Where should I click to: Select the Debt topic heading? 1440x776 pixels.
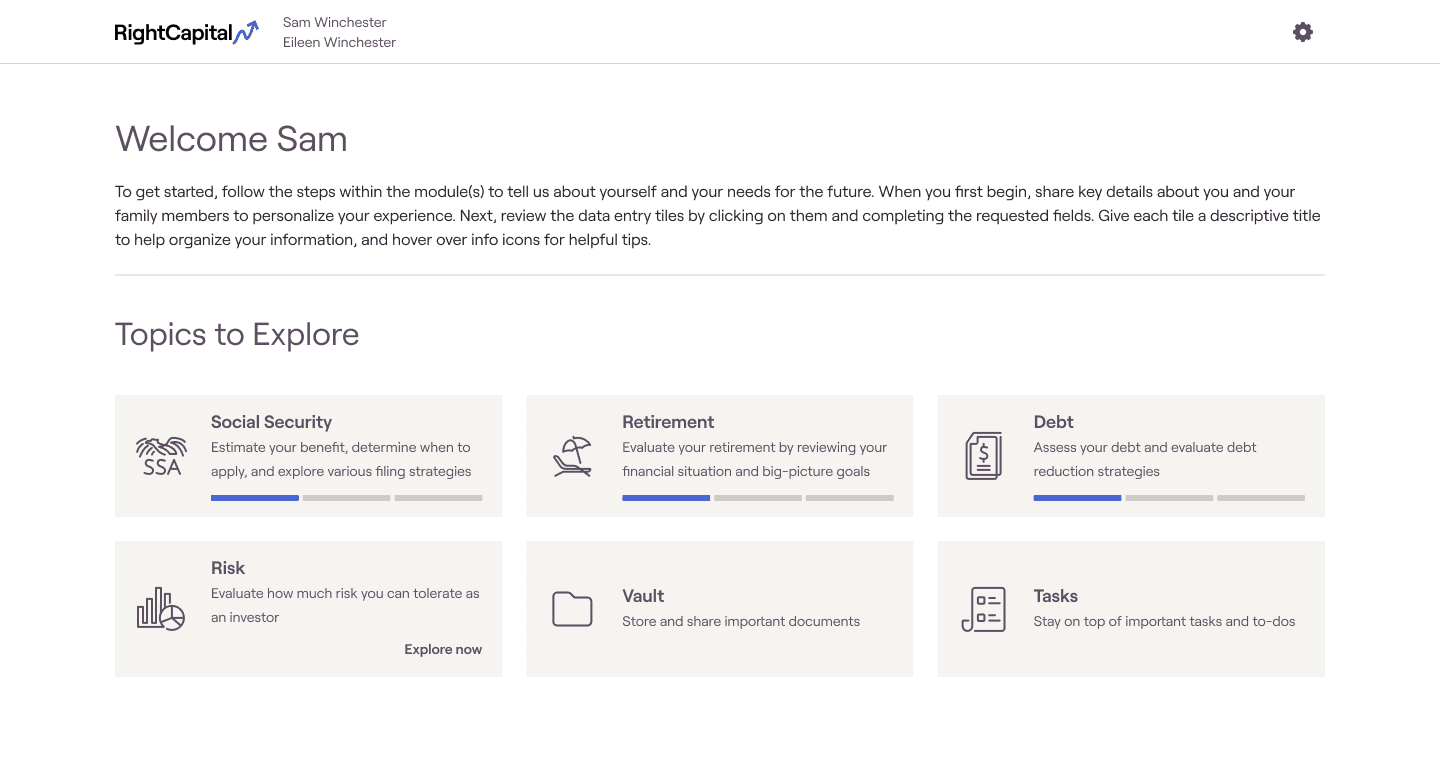[1053, 422]
